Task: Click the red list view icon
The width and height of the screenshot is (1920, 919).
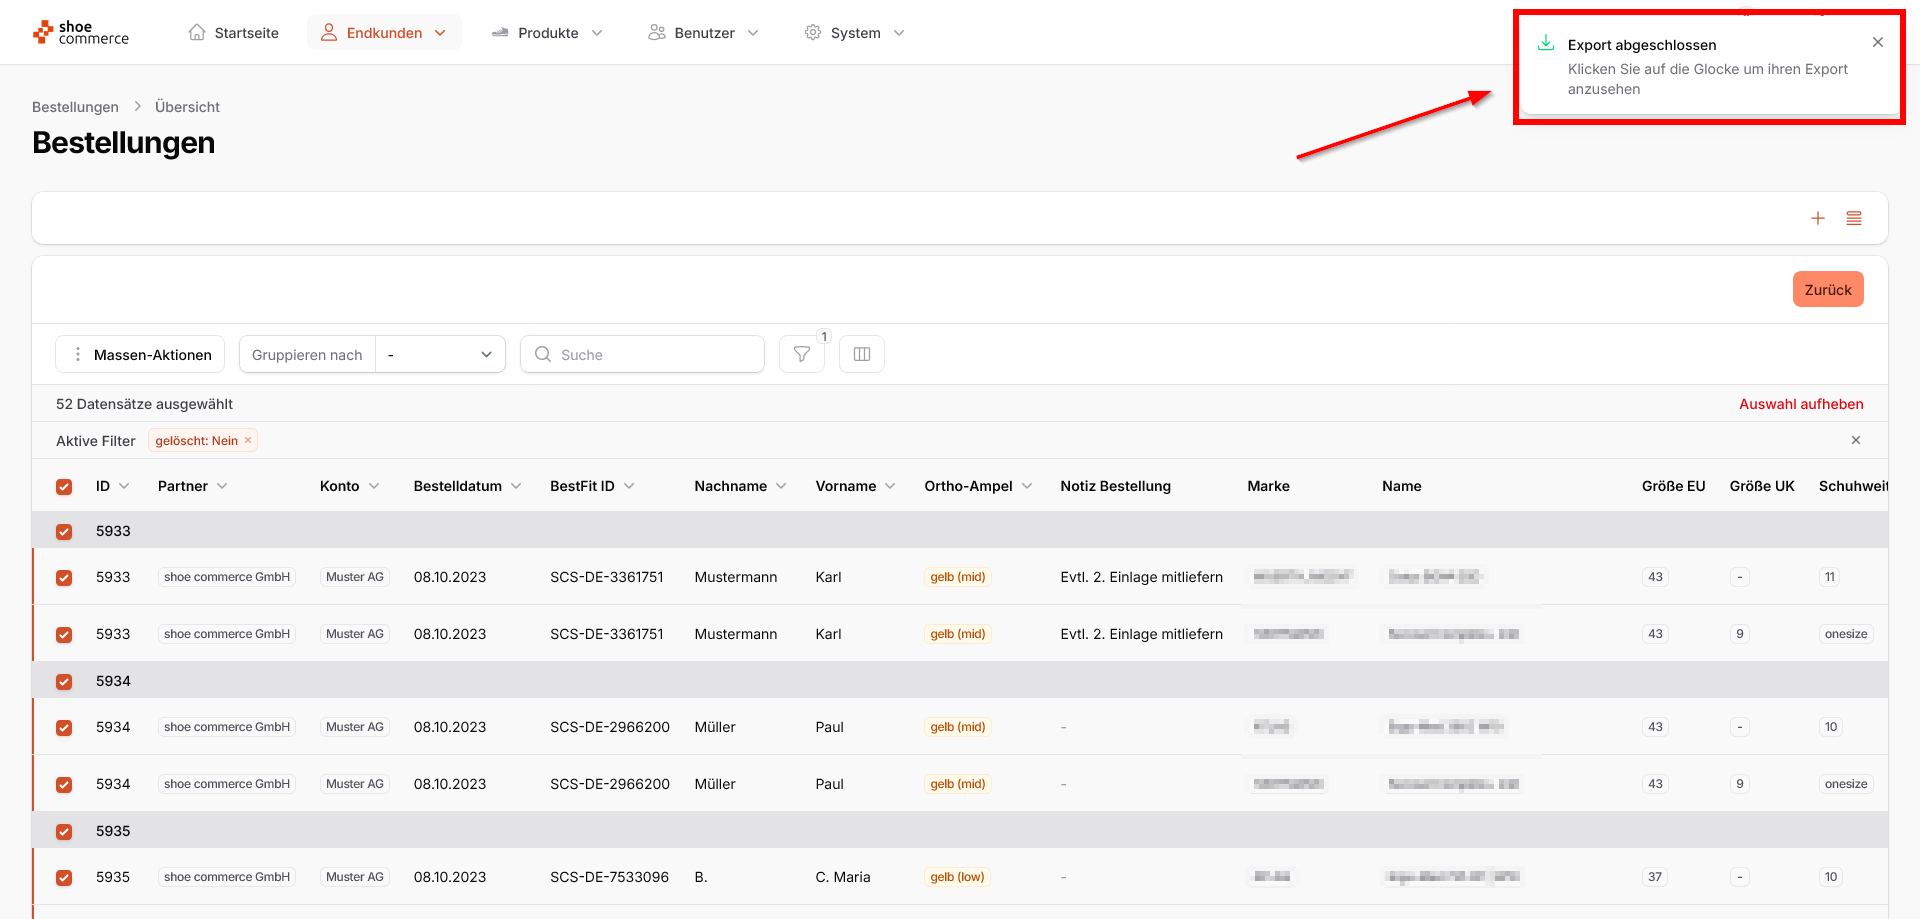Action: [1853, 218]
